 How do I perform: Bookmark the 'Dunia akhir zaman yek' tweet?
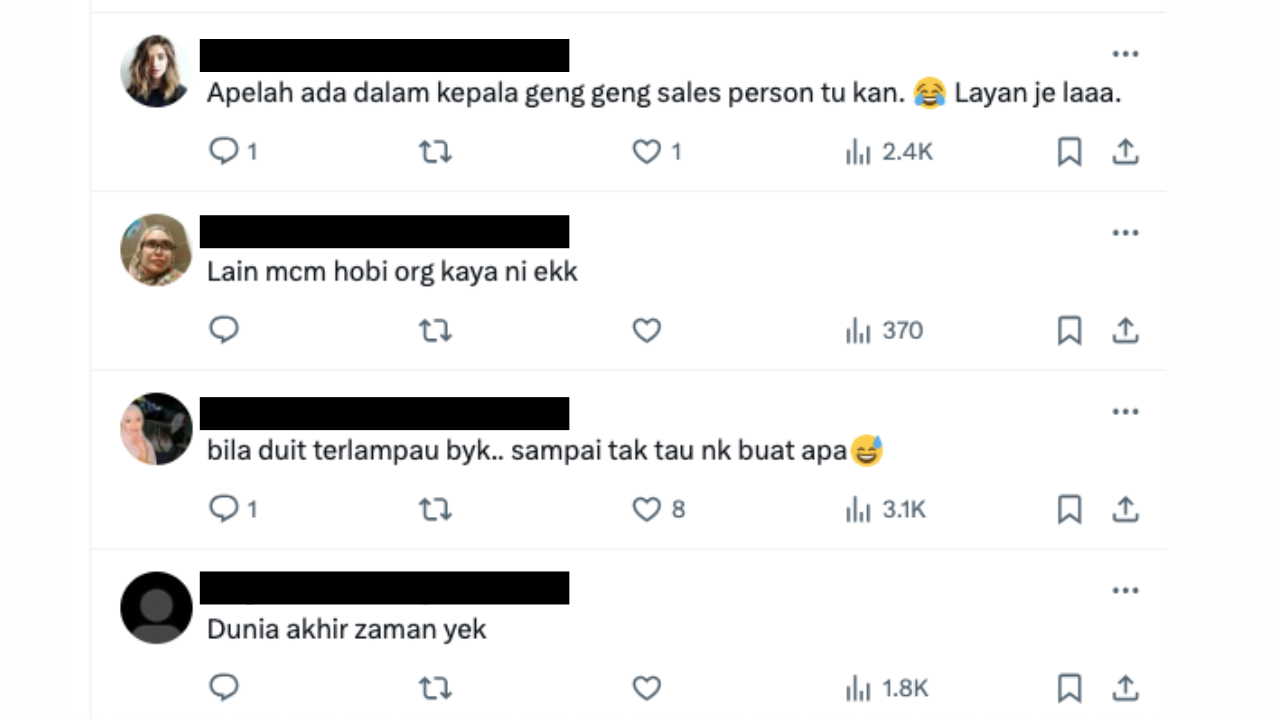coord(1069,688)
